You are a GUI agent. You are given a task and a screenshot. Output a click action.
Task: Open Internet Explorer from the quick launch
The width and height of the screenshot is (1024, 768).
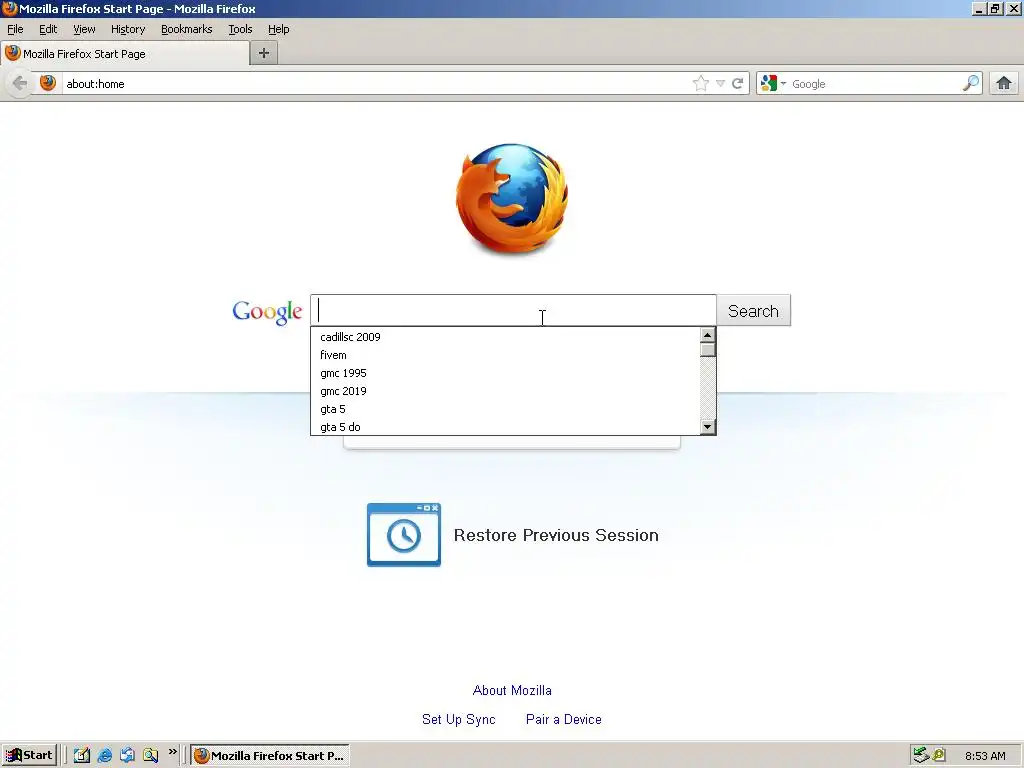pos(104,756)
